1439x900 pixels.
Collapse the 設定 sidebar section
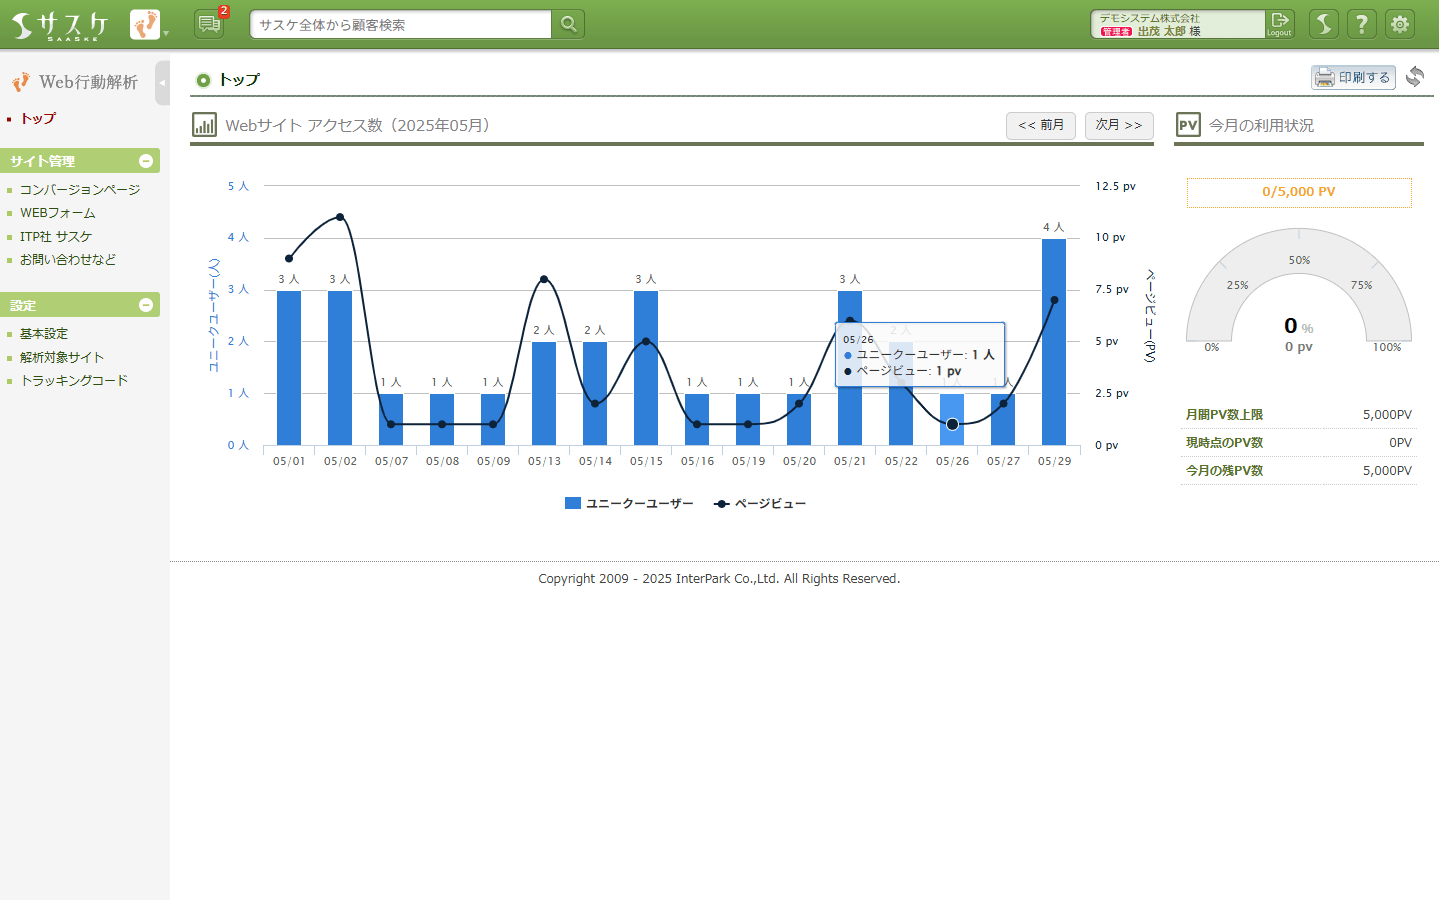(x=146, y=305)
